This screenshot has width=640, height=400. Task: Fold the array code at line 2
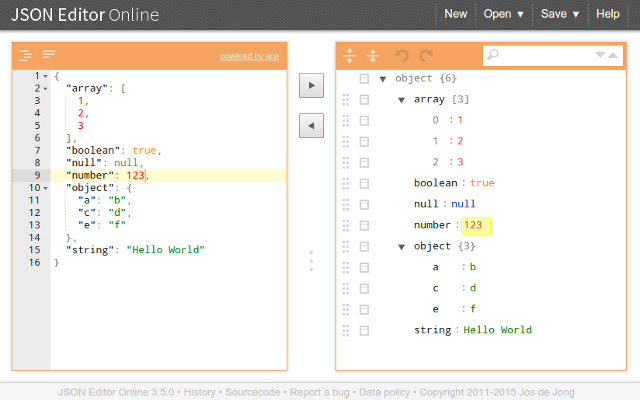[x=46, y=89]
